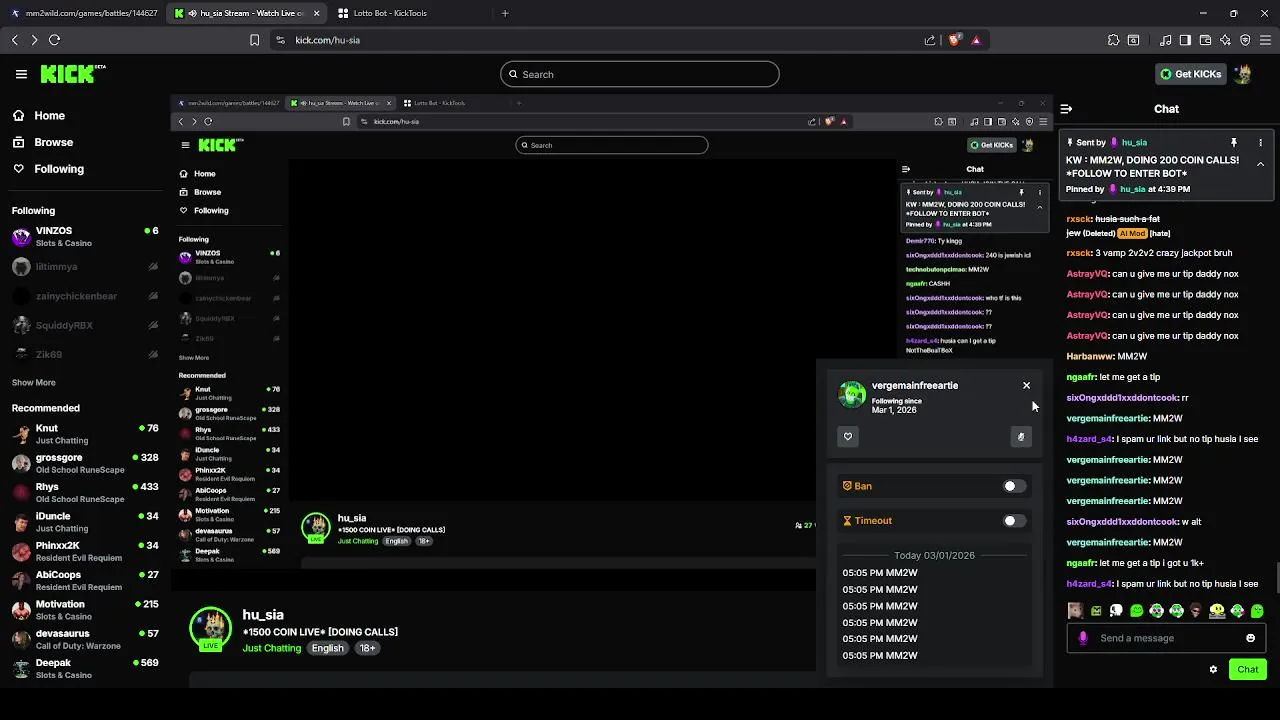Open Phinxx2K recommended channel
Viewport: 1280px width, 720px height.
85,551
